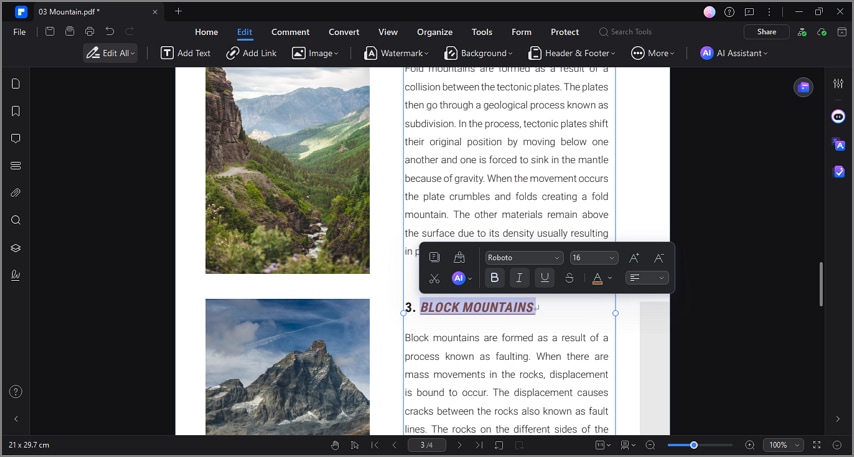
Task: Click the Cut scissors icon in floating toolbar
Action: coord(434,278)
